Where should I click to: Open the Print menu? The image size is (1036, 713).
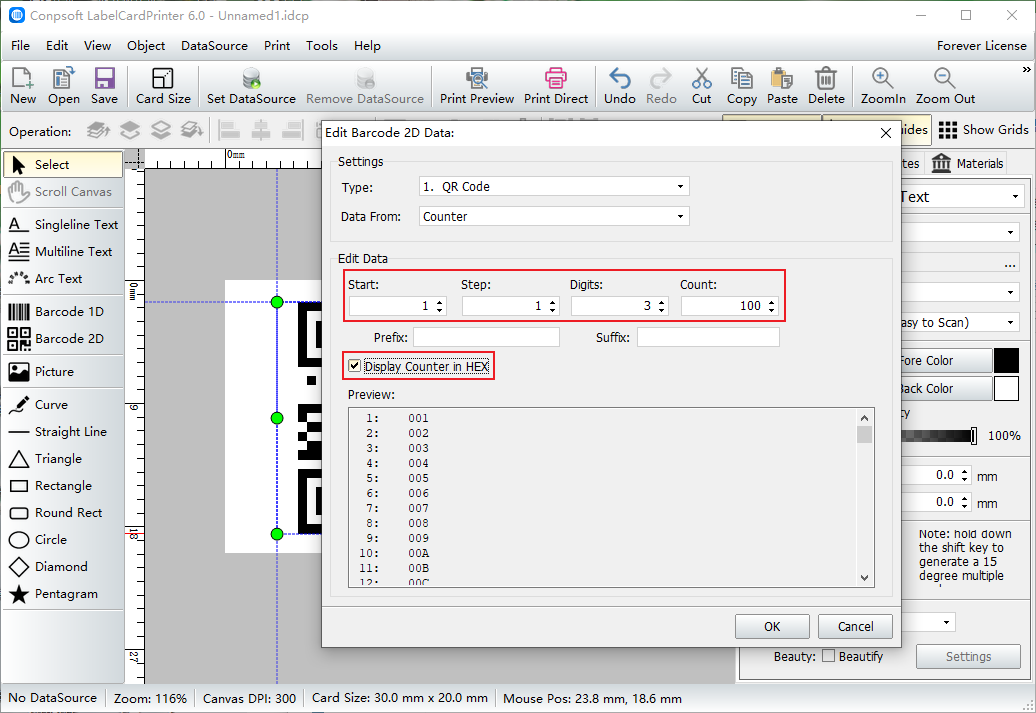(x=277, y=46)
